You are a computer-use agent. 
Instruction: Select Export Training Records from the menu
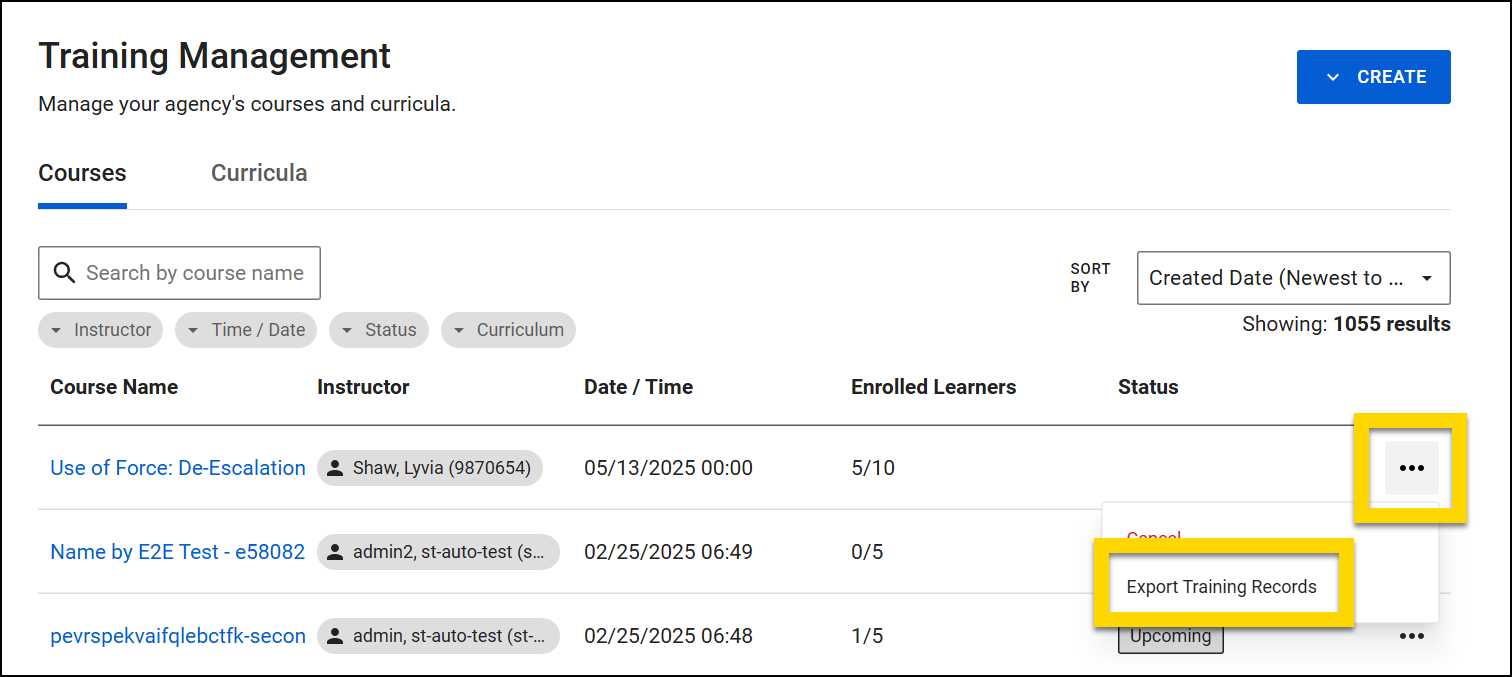coord(1224,587)
